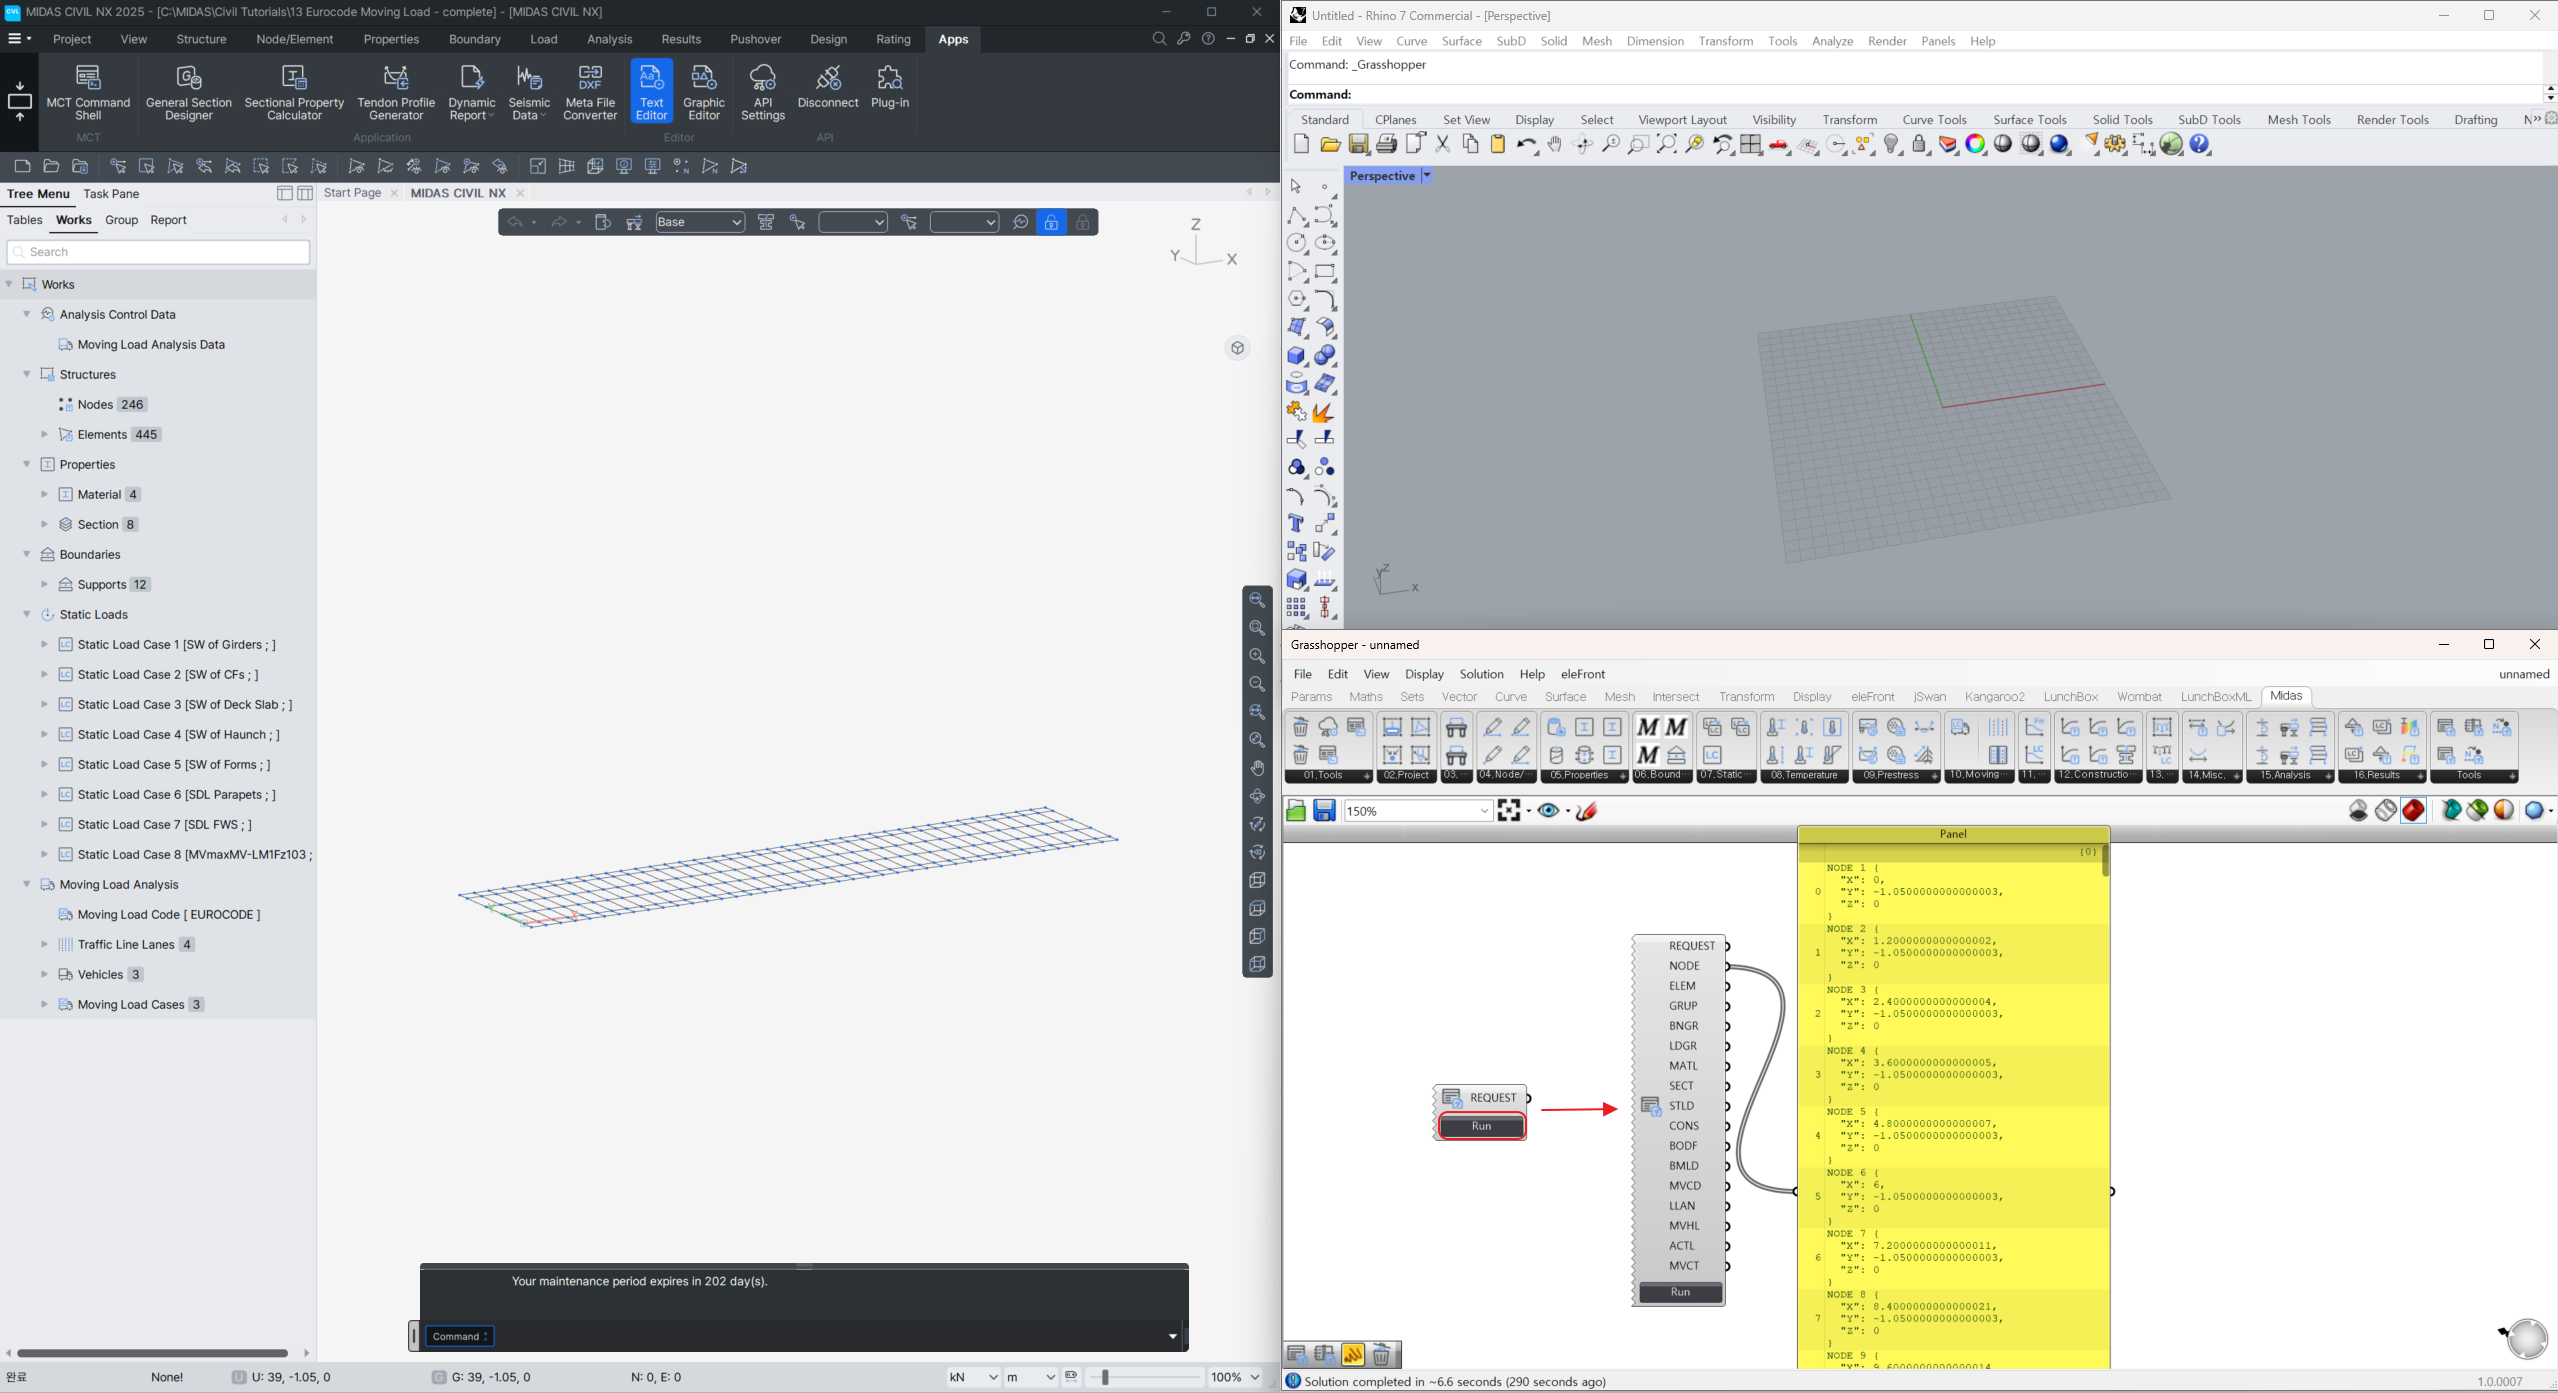Click Grasshopper sketch pencil icon
The image size is (2558, 1393).
1586,811
